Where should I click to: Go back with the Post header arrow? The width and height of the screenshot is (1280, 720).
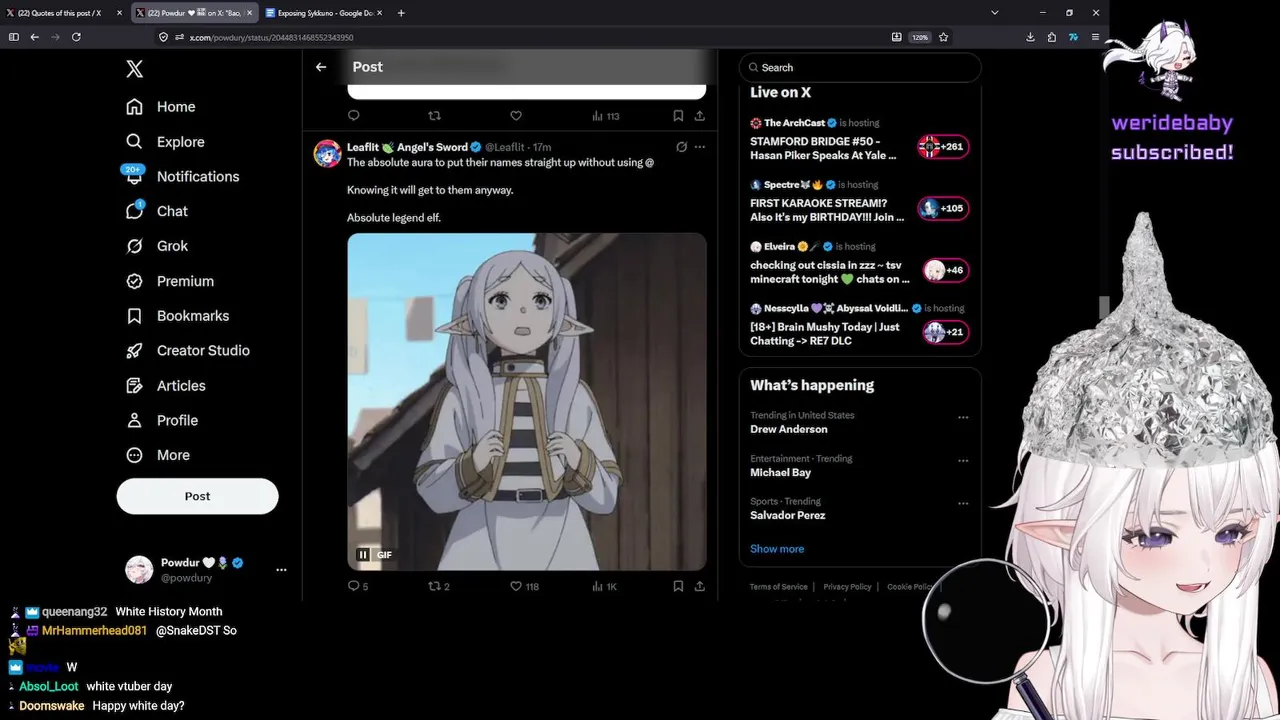tap(321, 67)
